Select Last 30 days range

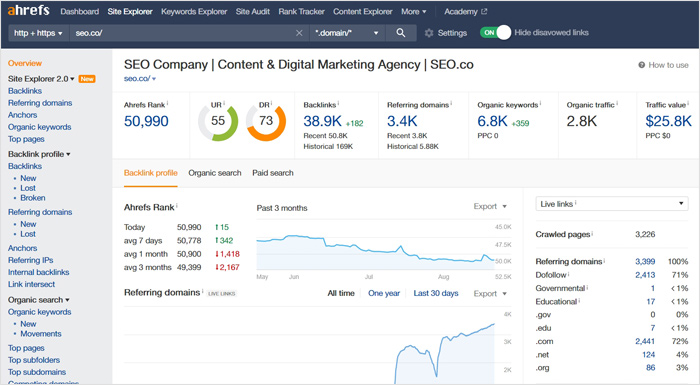436,293
